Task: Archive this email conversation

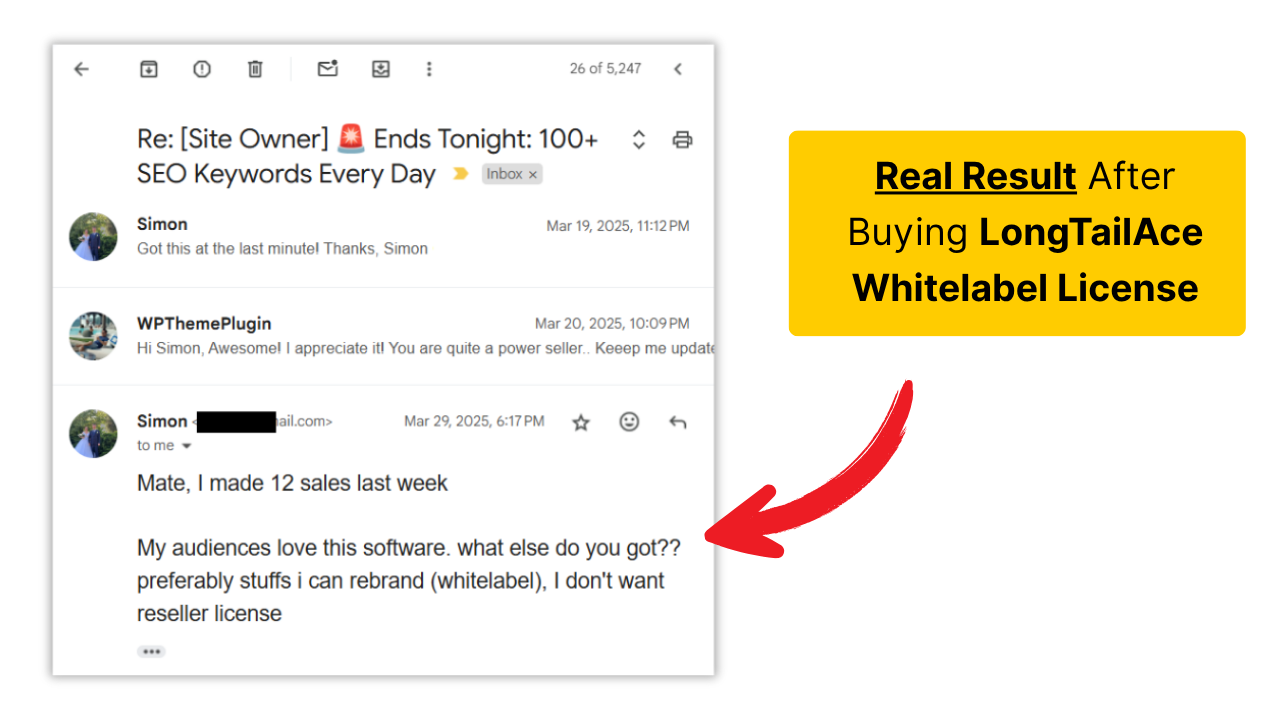Action: click(x=148, y=69)
